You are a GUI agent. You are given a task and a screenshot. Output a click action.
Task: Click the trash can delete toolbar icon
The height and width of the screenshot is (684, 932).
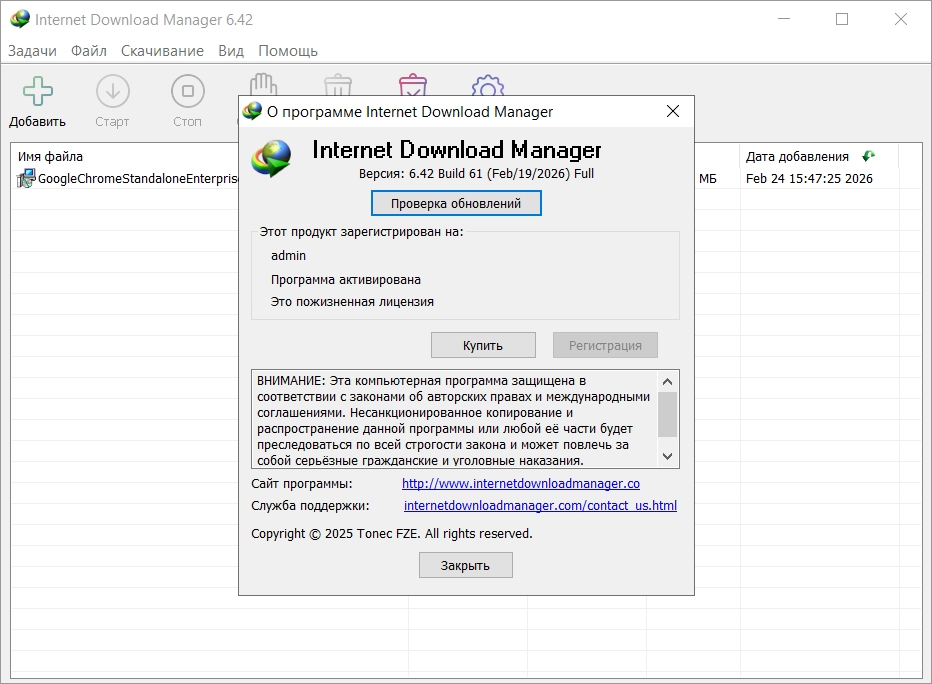(x=338, y=84)
